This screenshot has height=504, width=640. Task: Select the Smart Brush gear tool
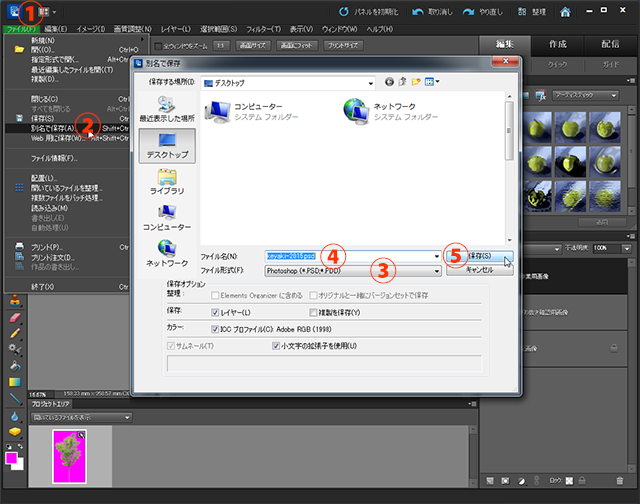(15, 349)
